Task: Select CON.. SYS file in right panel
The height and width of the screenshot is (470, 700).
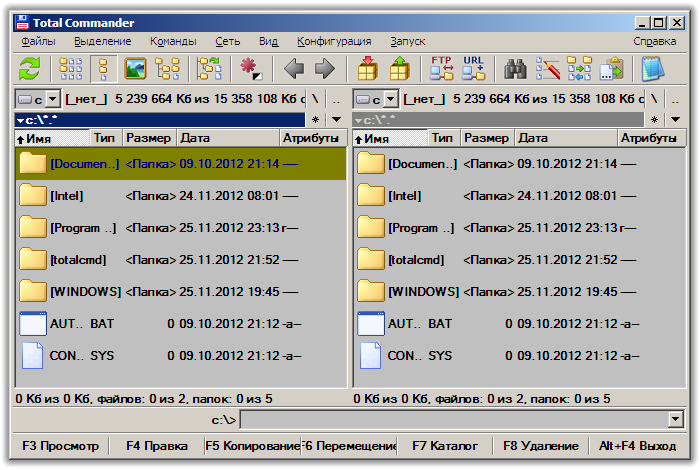Action: (419, 355)
